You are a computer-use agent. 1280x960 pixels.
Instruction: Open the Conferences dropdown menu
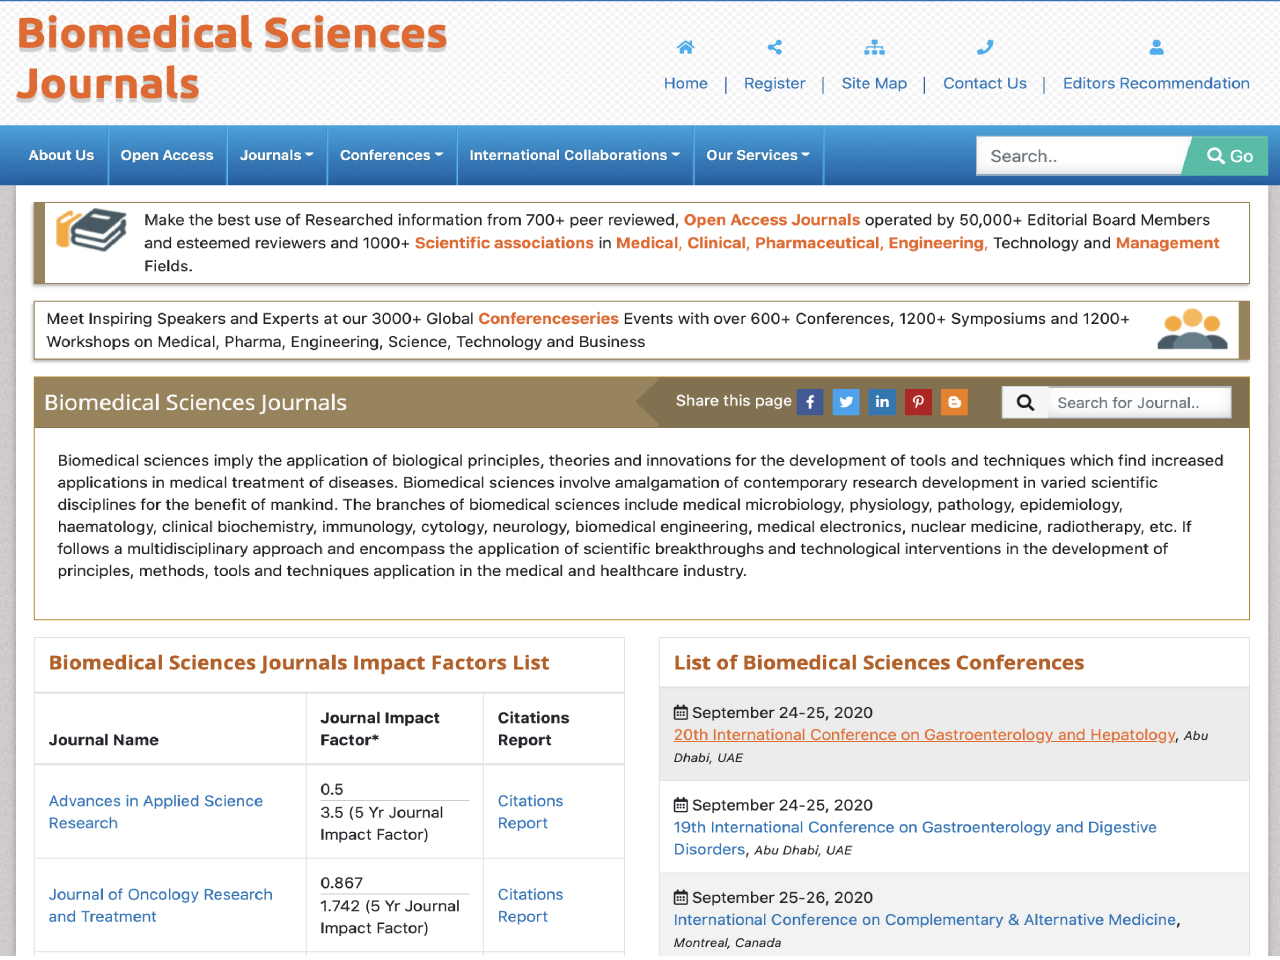click(392, 155)
